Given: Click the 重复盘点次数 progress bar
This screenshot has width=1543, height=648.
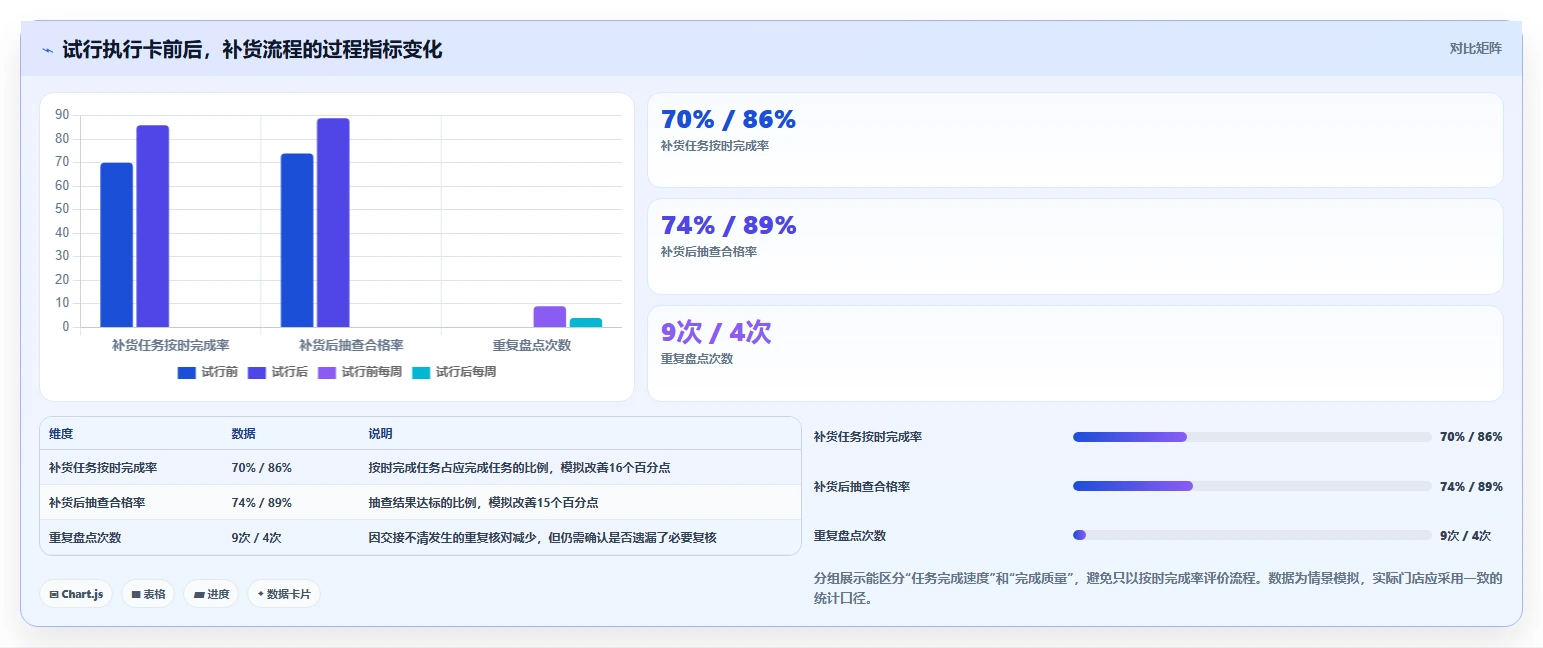Looking at the screenshot, I should point(1252,535).
